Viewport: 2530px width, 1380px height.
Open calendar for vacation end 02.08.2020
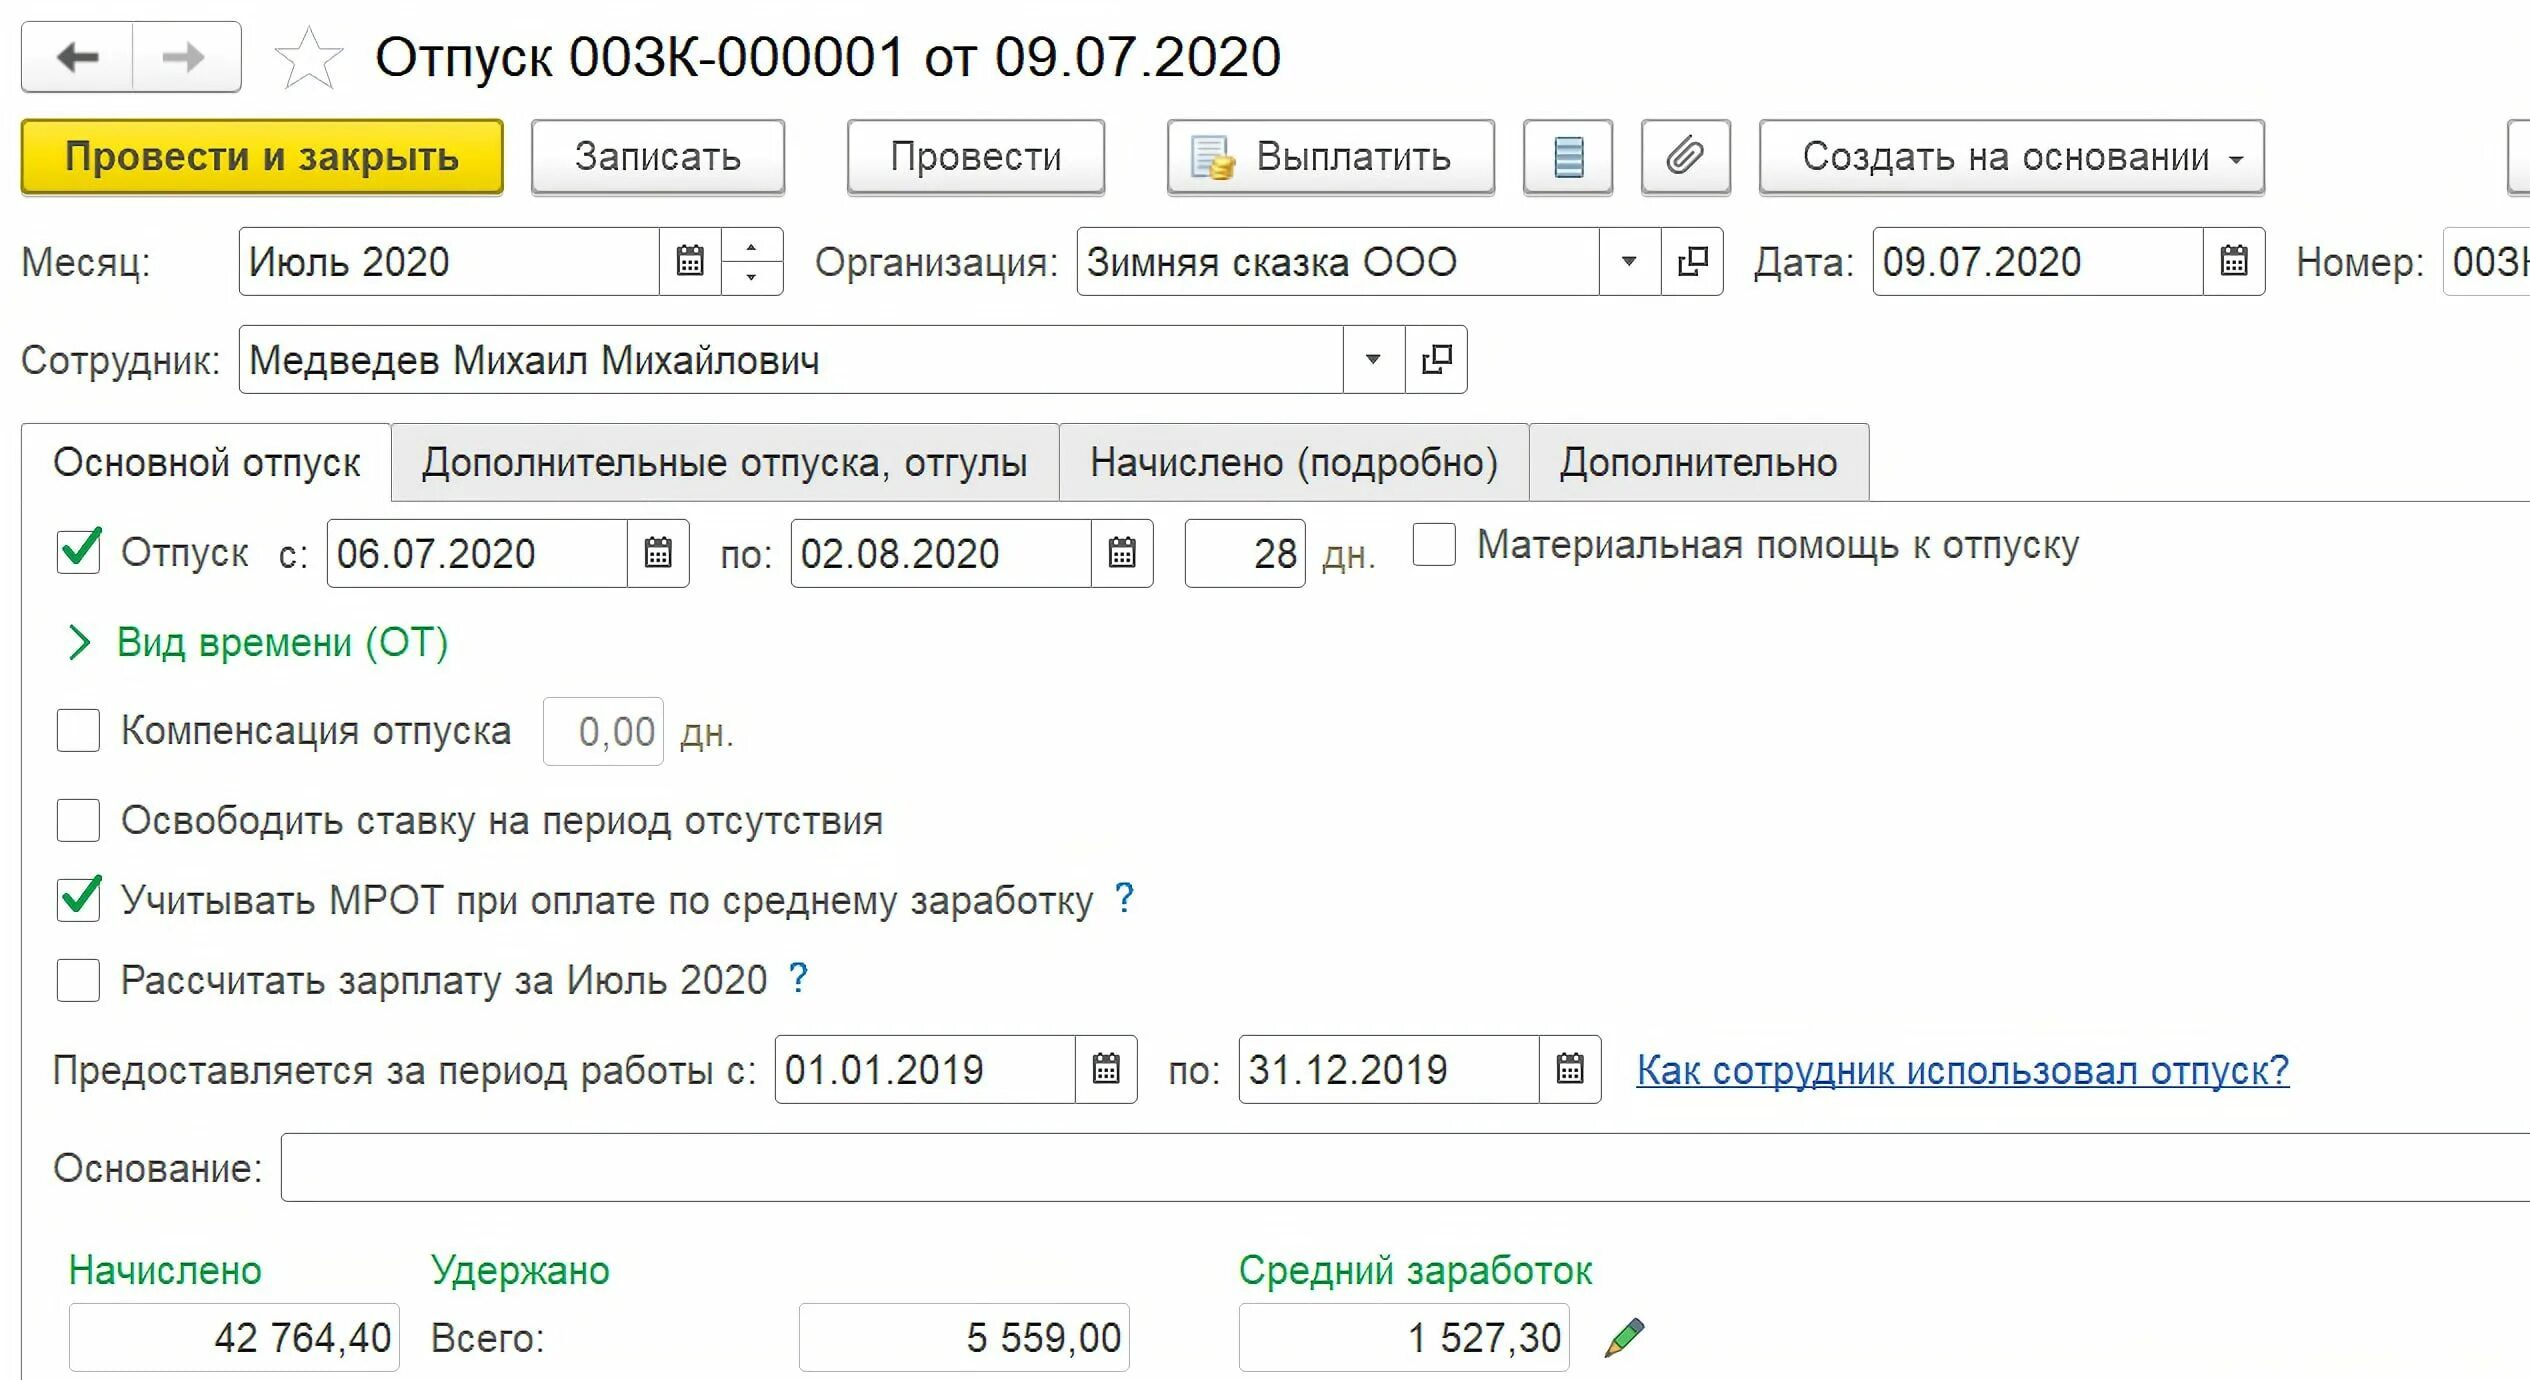pyautogui.click(x=1122, y=553)
